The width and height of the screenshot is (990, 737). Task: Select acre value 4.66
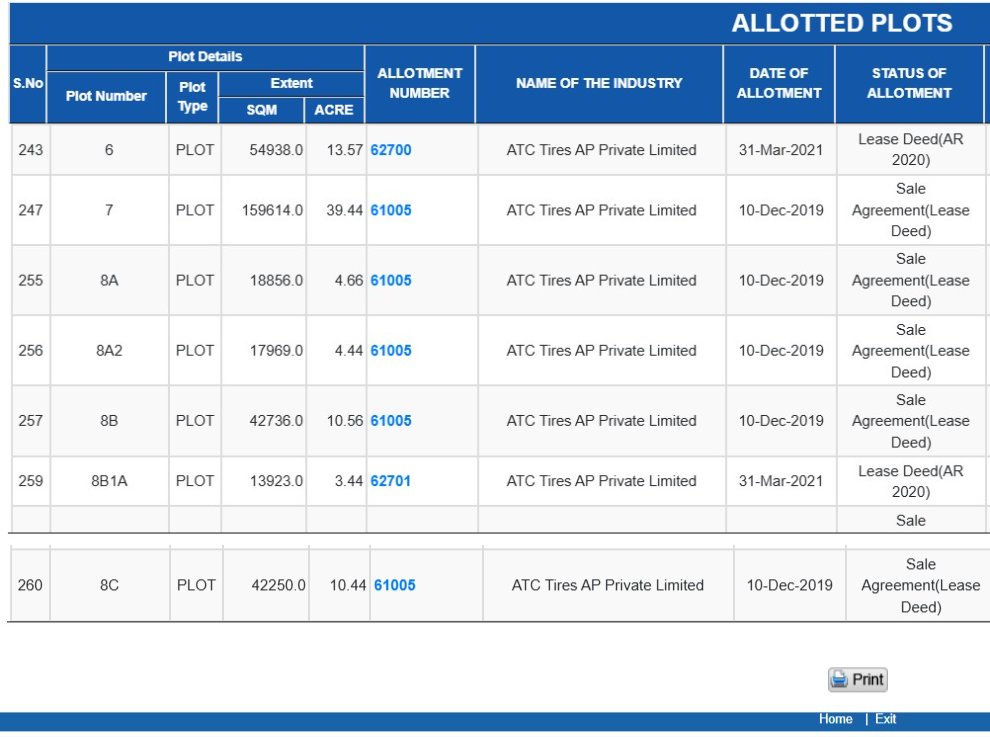coord(349,280)
